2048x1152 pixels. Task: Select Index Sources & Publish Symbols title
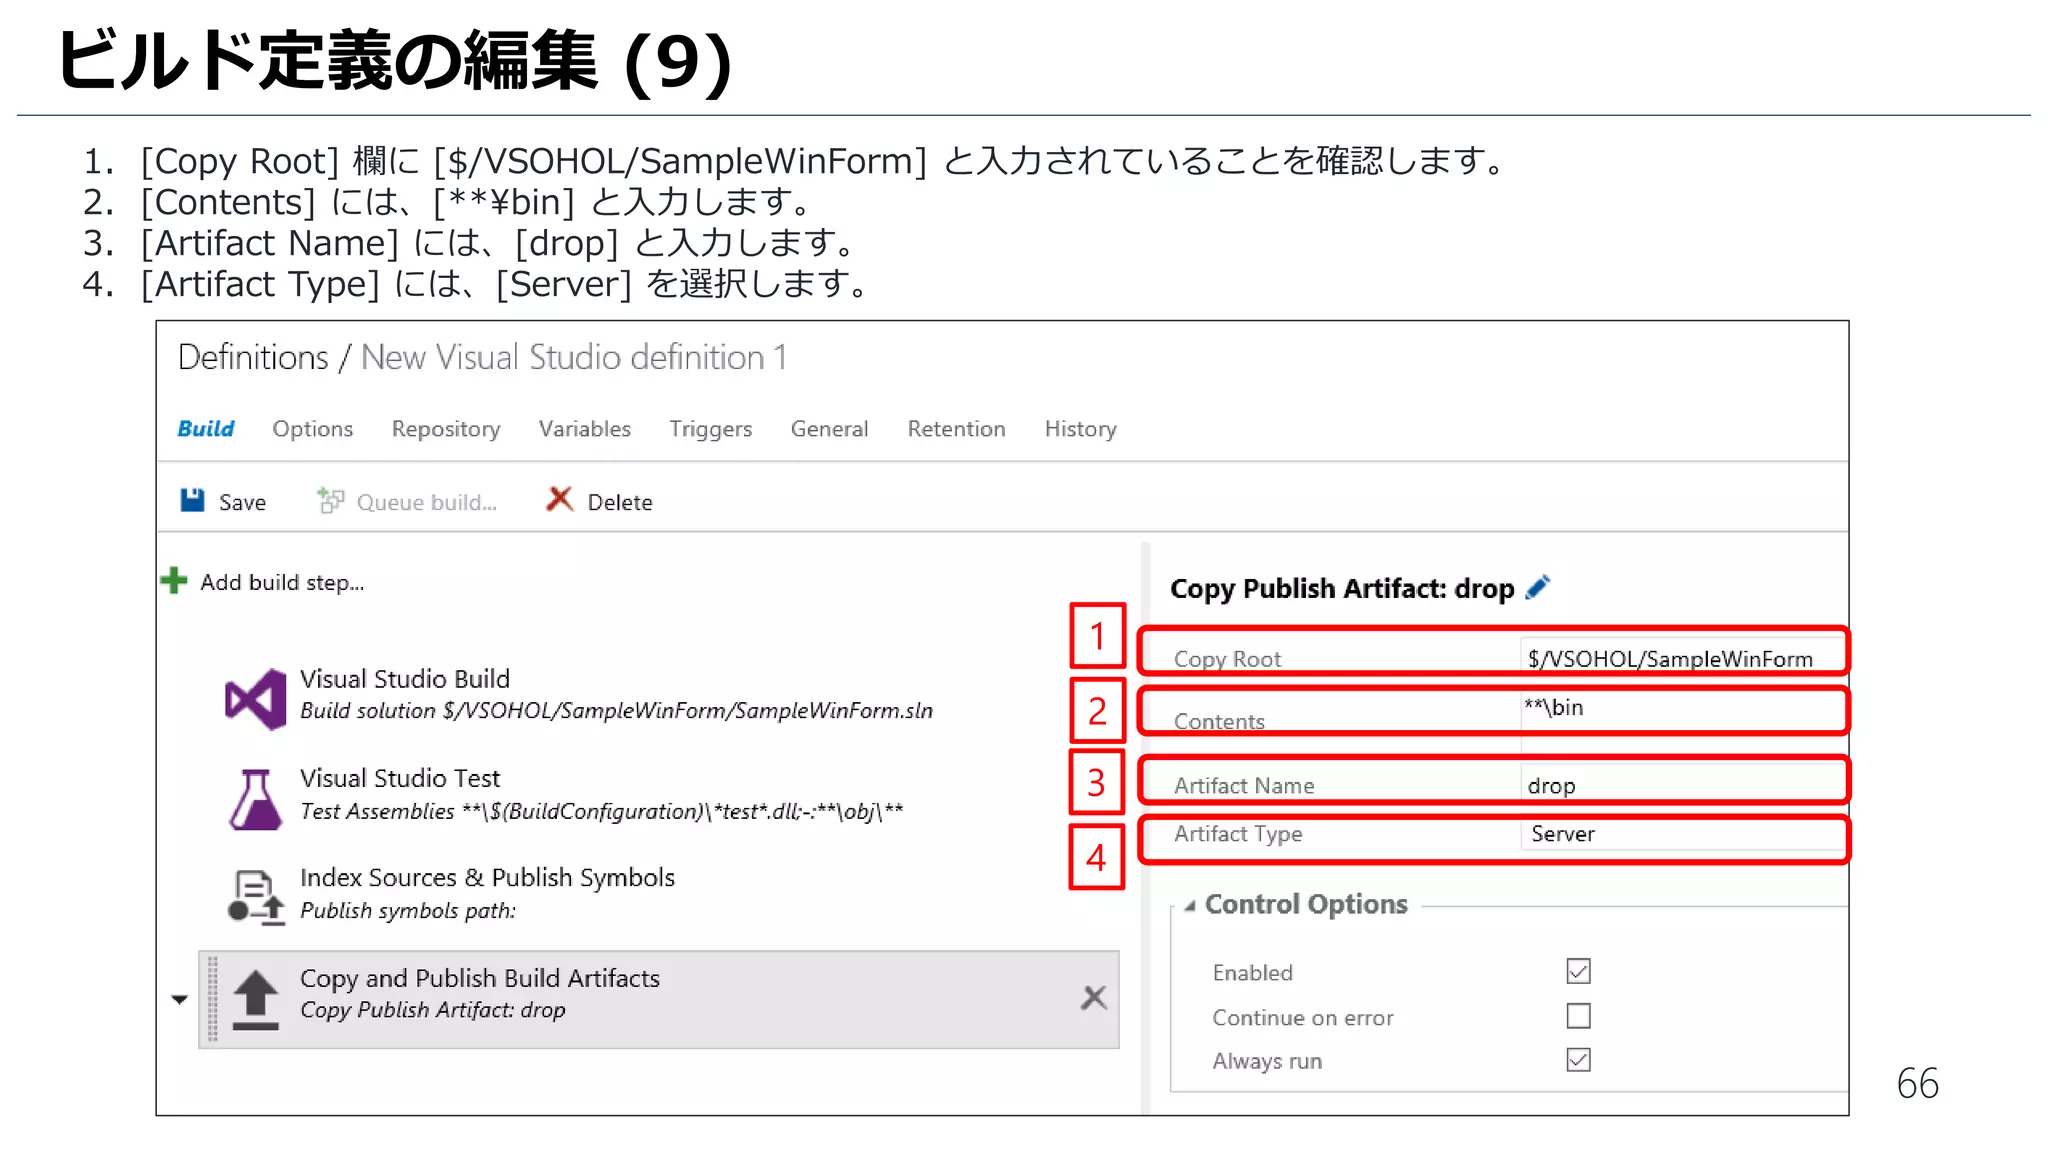pyautogui.click(x=488, y=877)
